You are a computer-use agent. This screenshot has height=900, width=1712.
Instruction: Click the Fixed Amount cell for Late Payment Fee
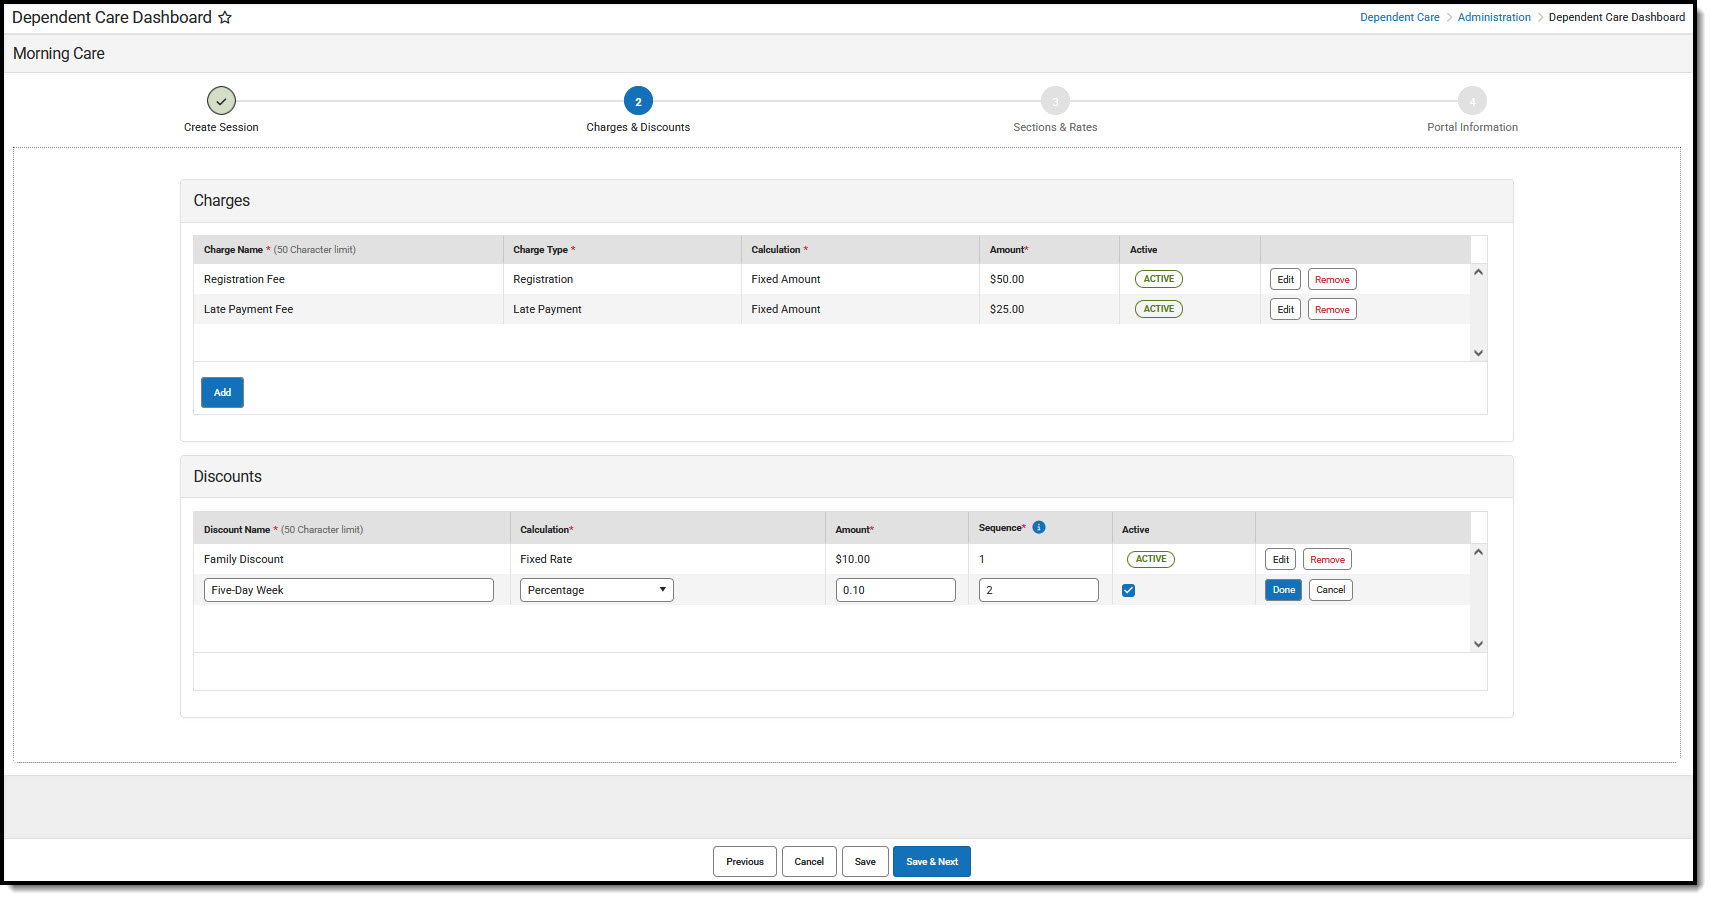[x=860, y=309]
